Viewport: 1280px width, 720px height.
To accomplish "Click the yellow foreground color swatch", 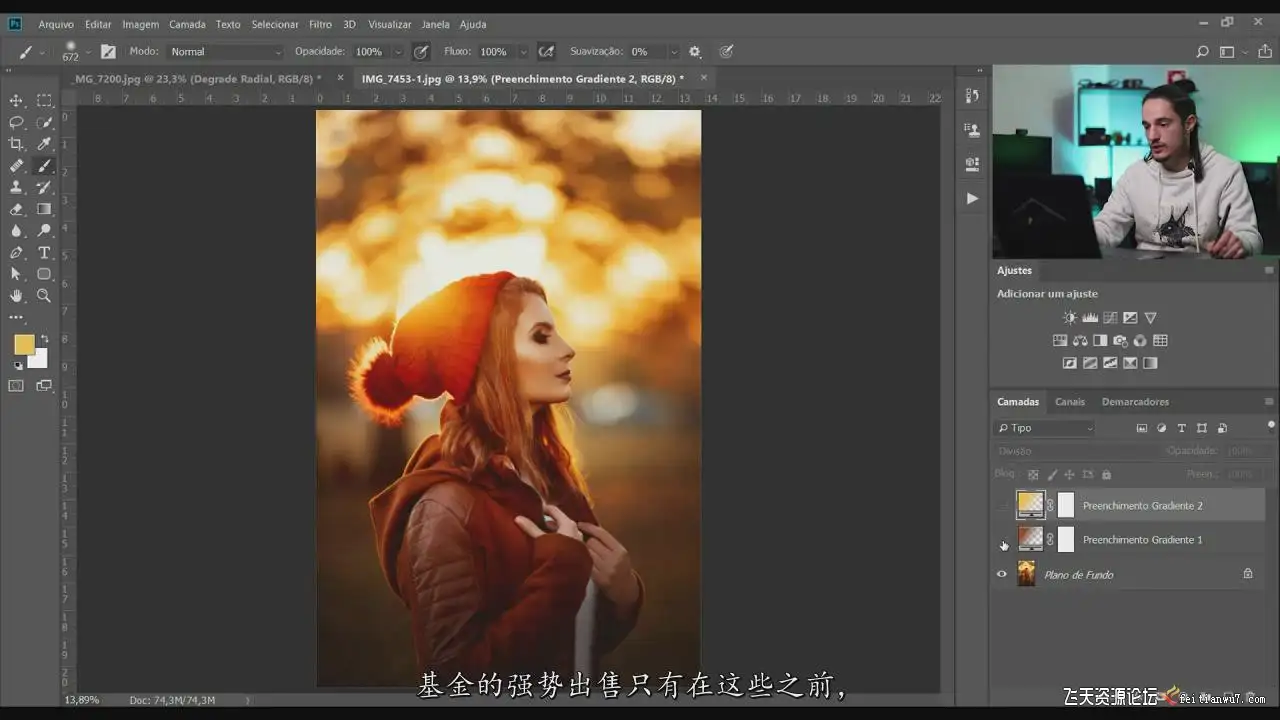I will (24, 345).
